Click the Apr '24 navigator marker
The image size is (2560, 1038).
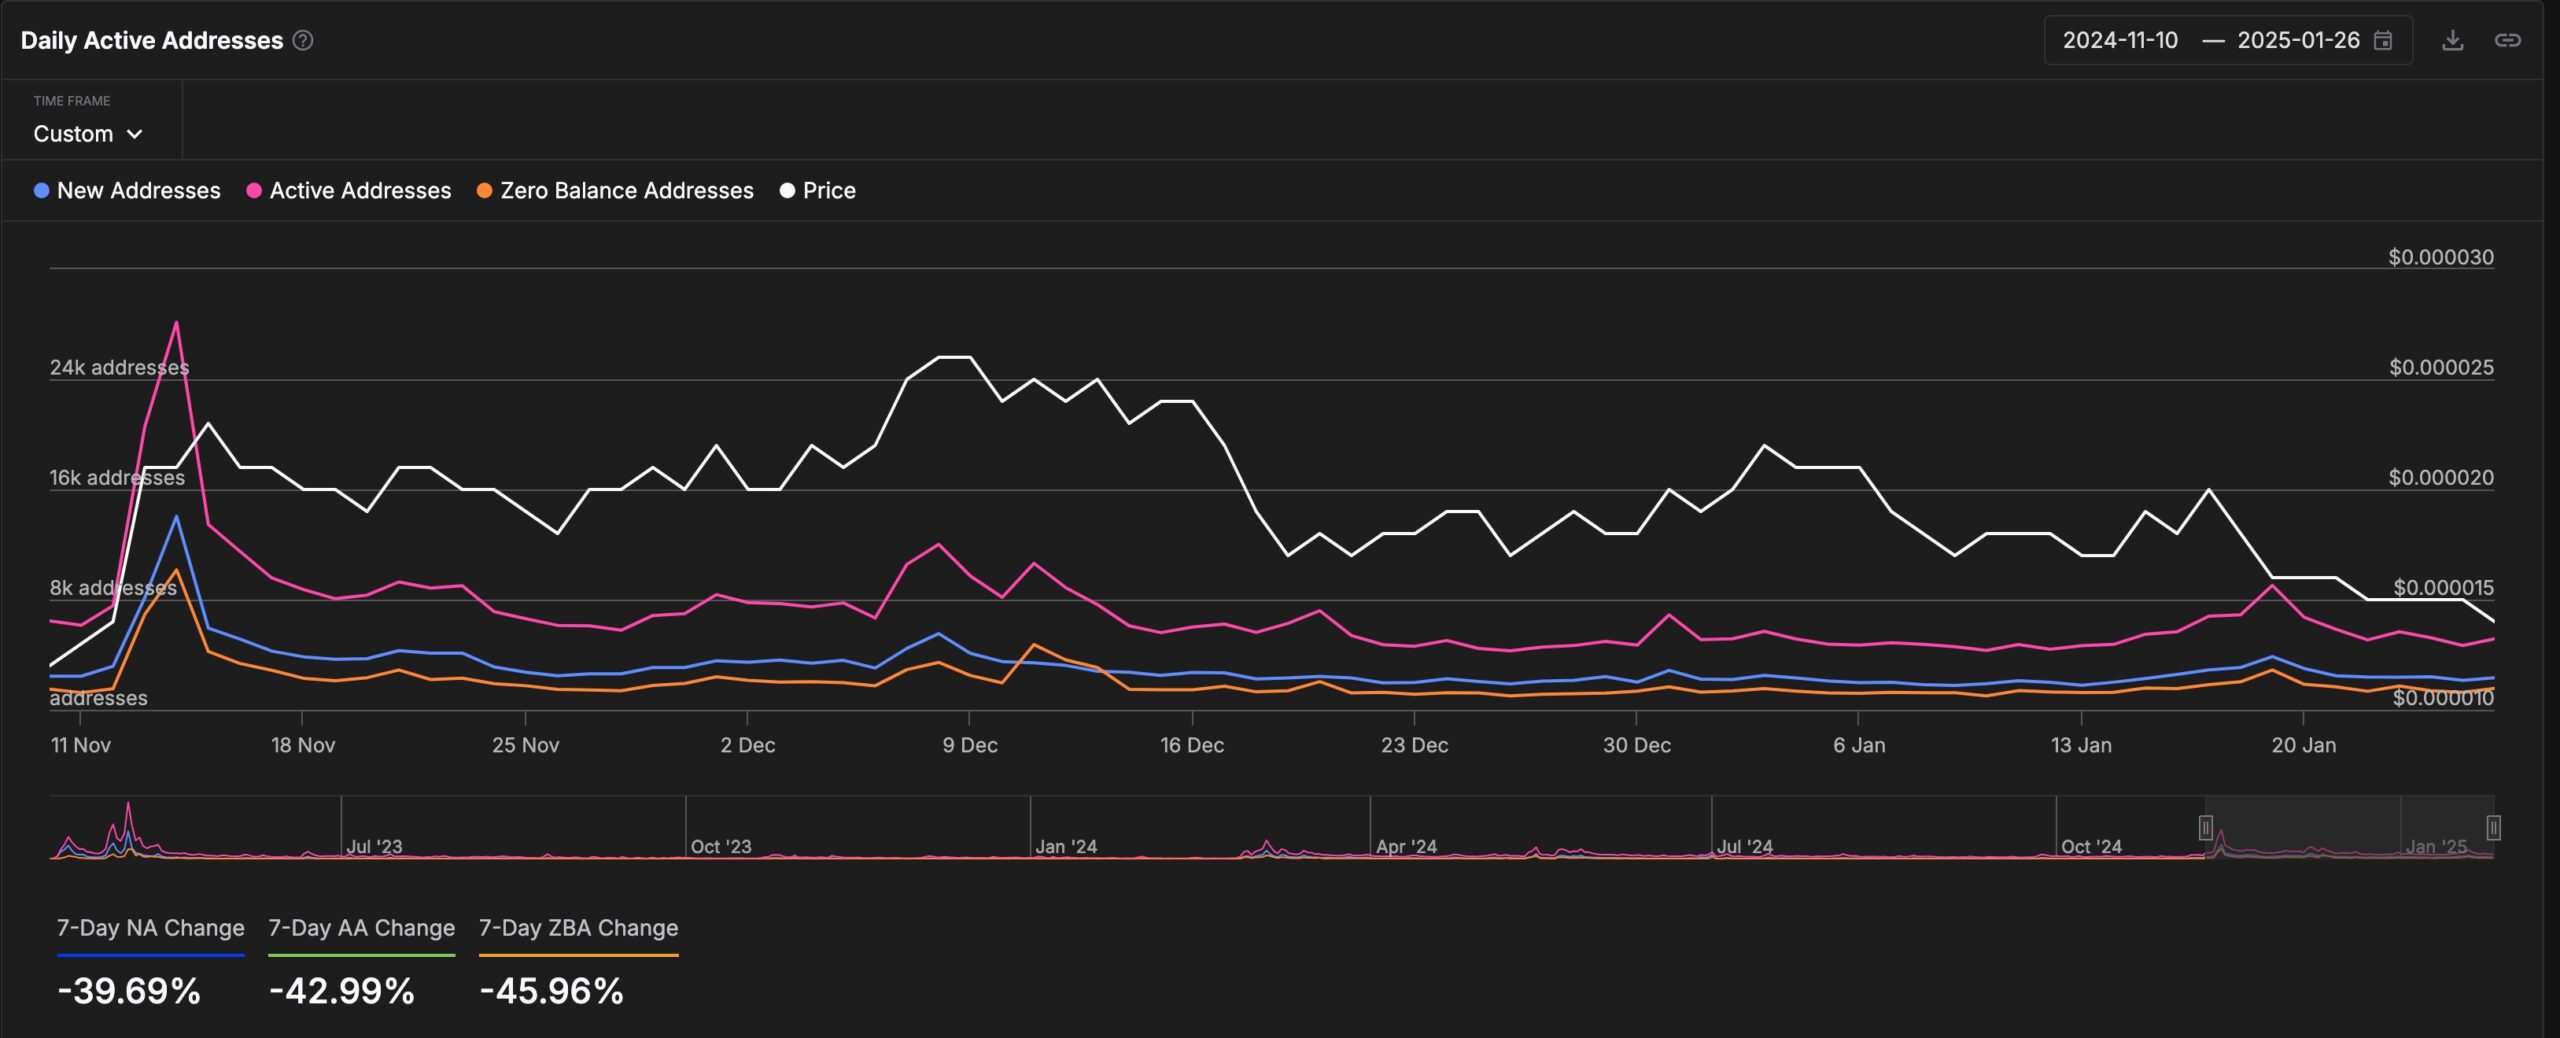tap(1406, 846)
